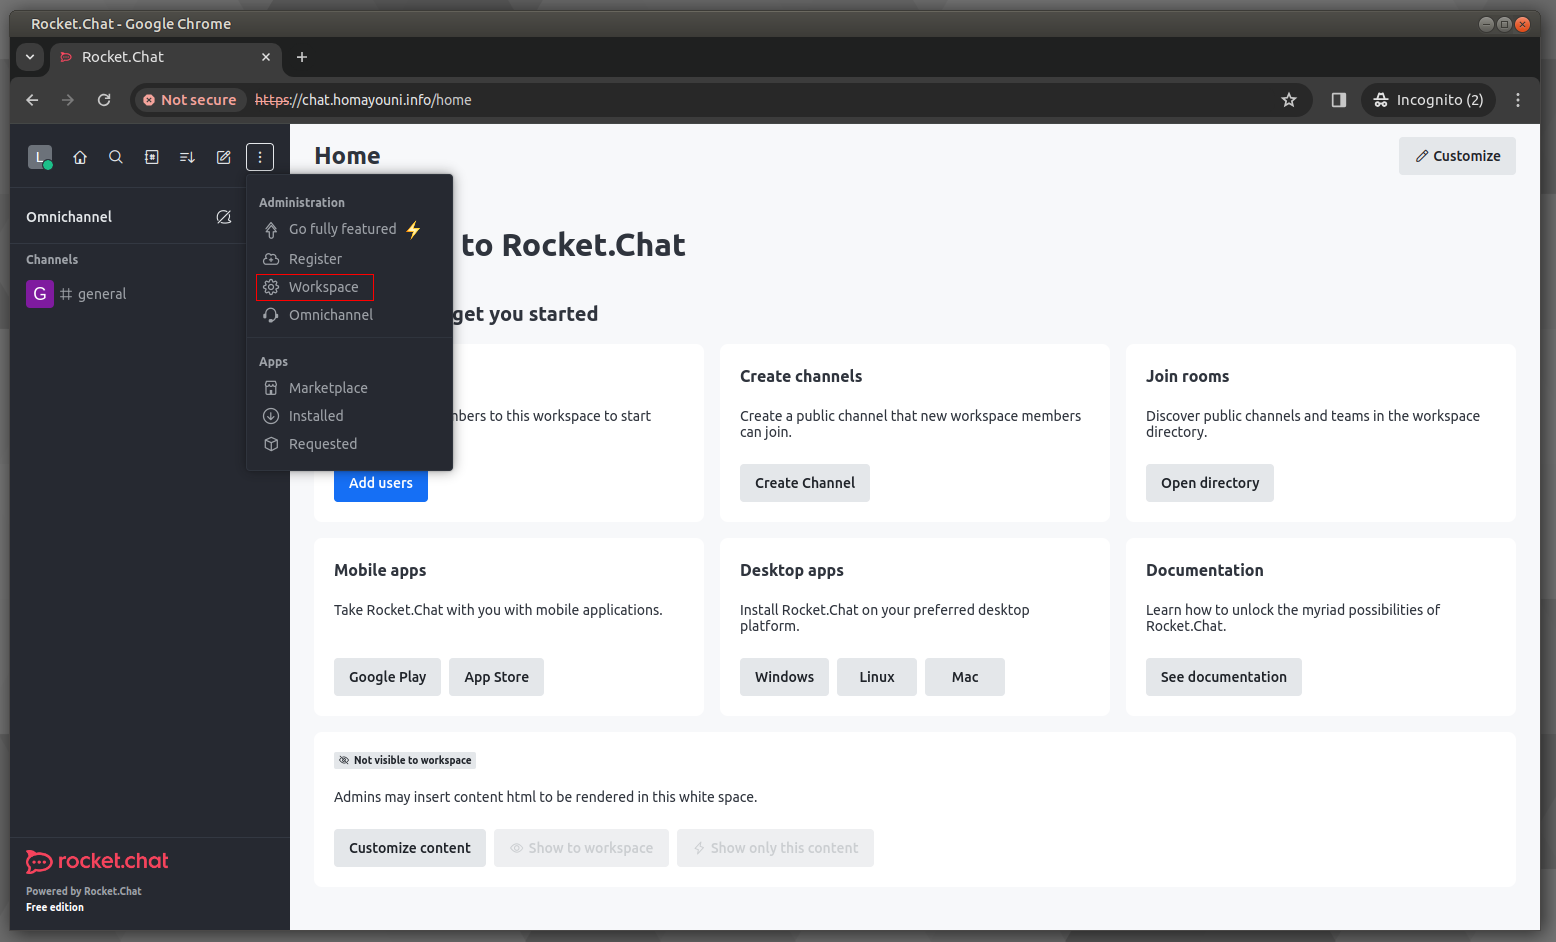Click the App Store button
This screenshot has height=942, width=1556.
497,677
